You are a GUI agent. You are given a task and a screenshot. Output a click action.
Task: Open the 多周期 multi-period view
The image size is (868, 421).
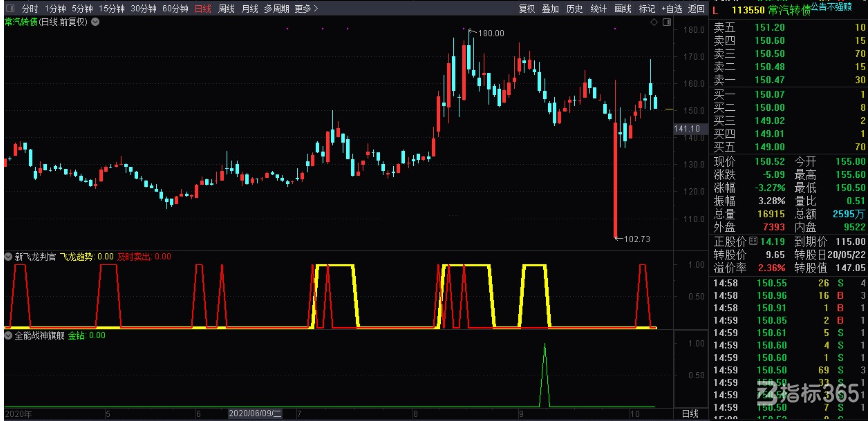pyautogui.click(x=276, y=8)
